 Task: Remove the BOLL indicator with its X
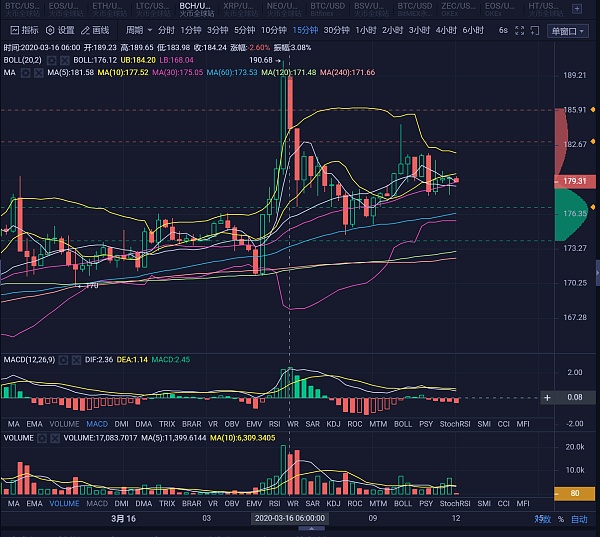(64, 60)
